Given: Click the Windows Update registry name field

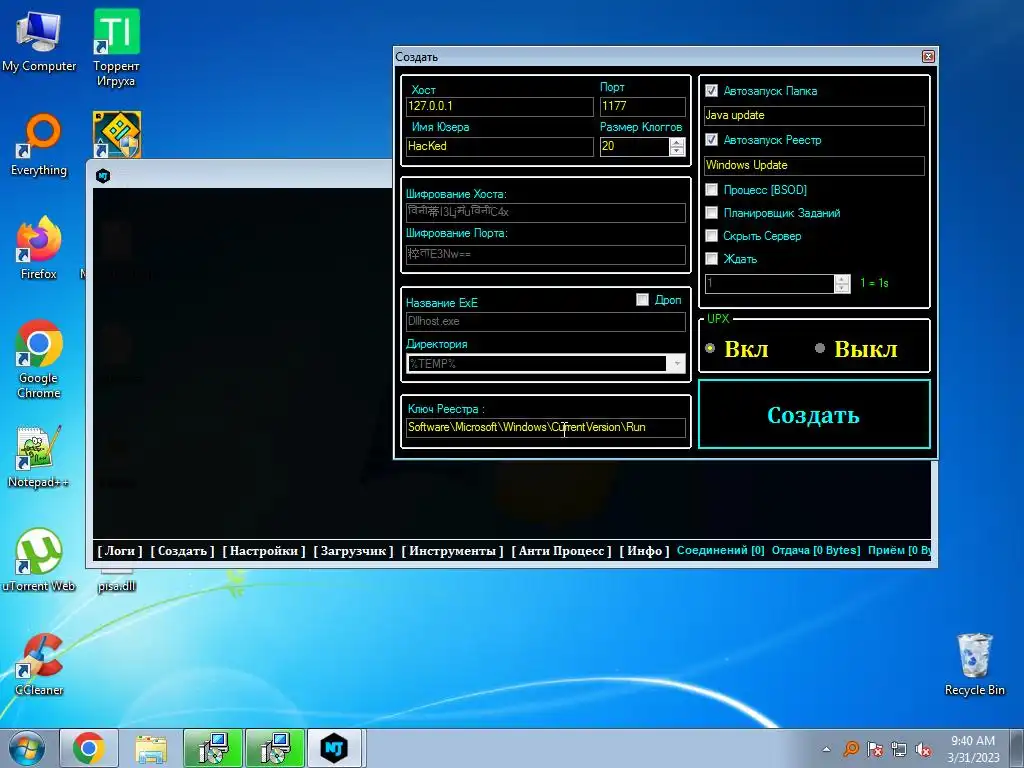Looking at the screenshot, I should tap(814, 165).
